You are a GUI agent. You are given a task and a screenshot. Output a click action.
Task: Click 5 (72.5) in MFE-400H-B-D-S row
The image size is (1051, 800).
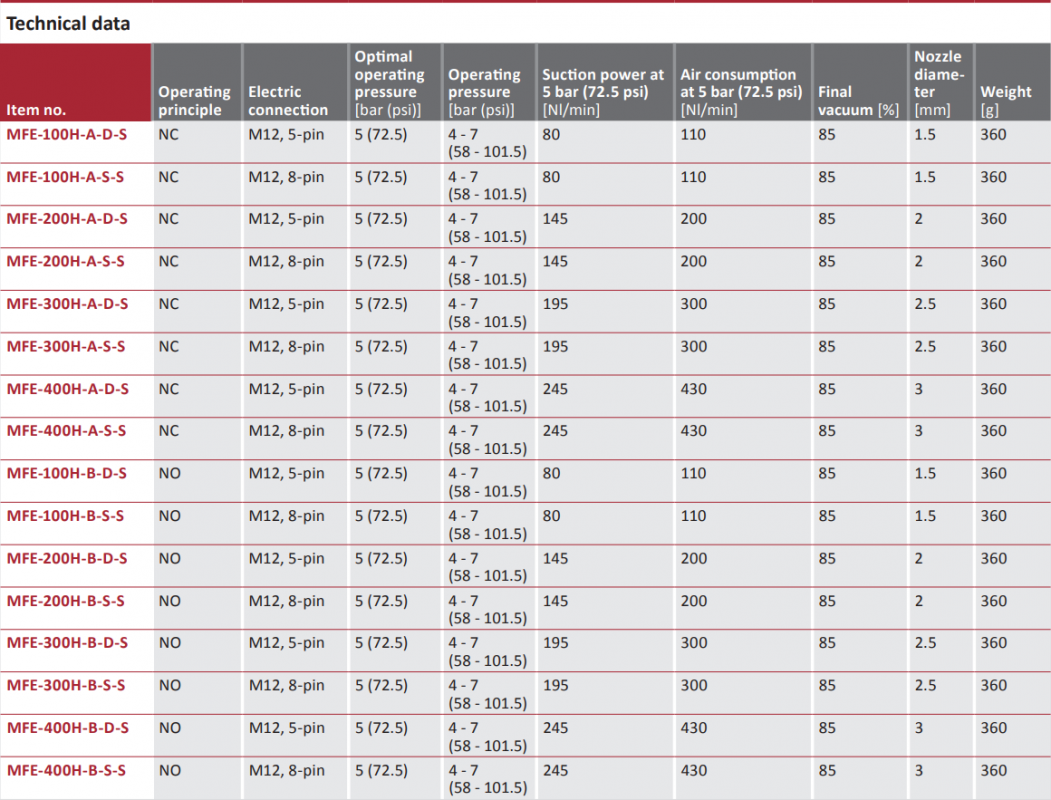tap(381, 728)
